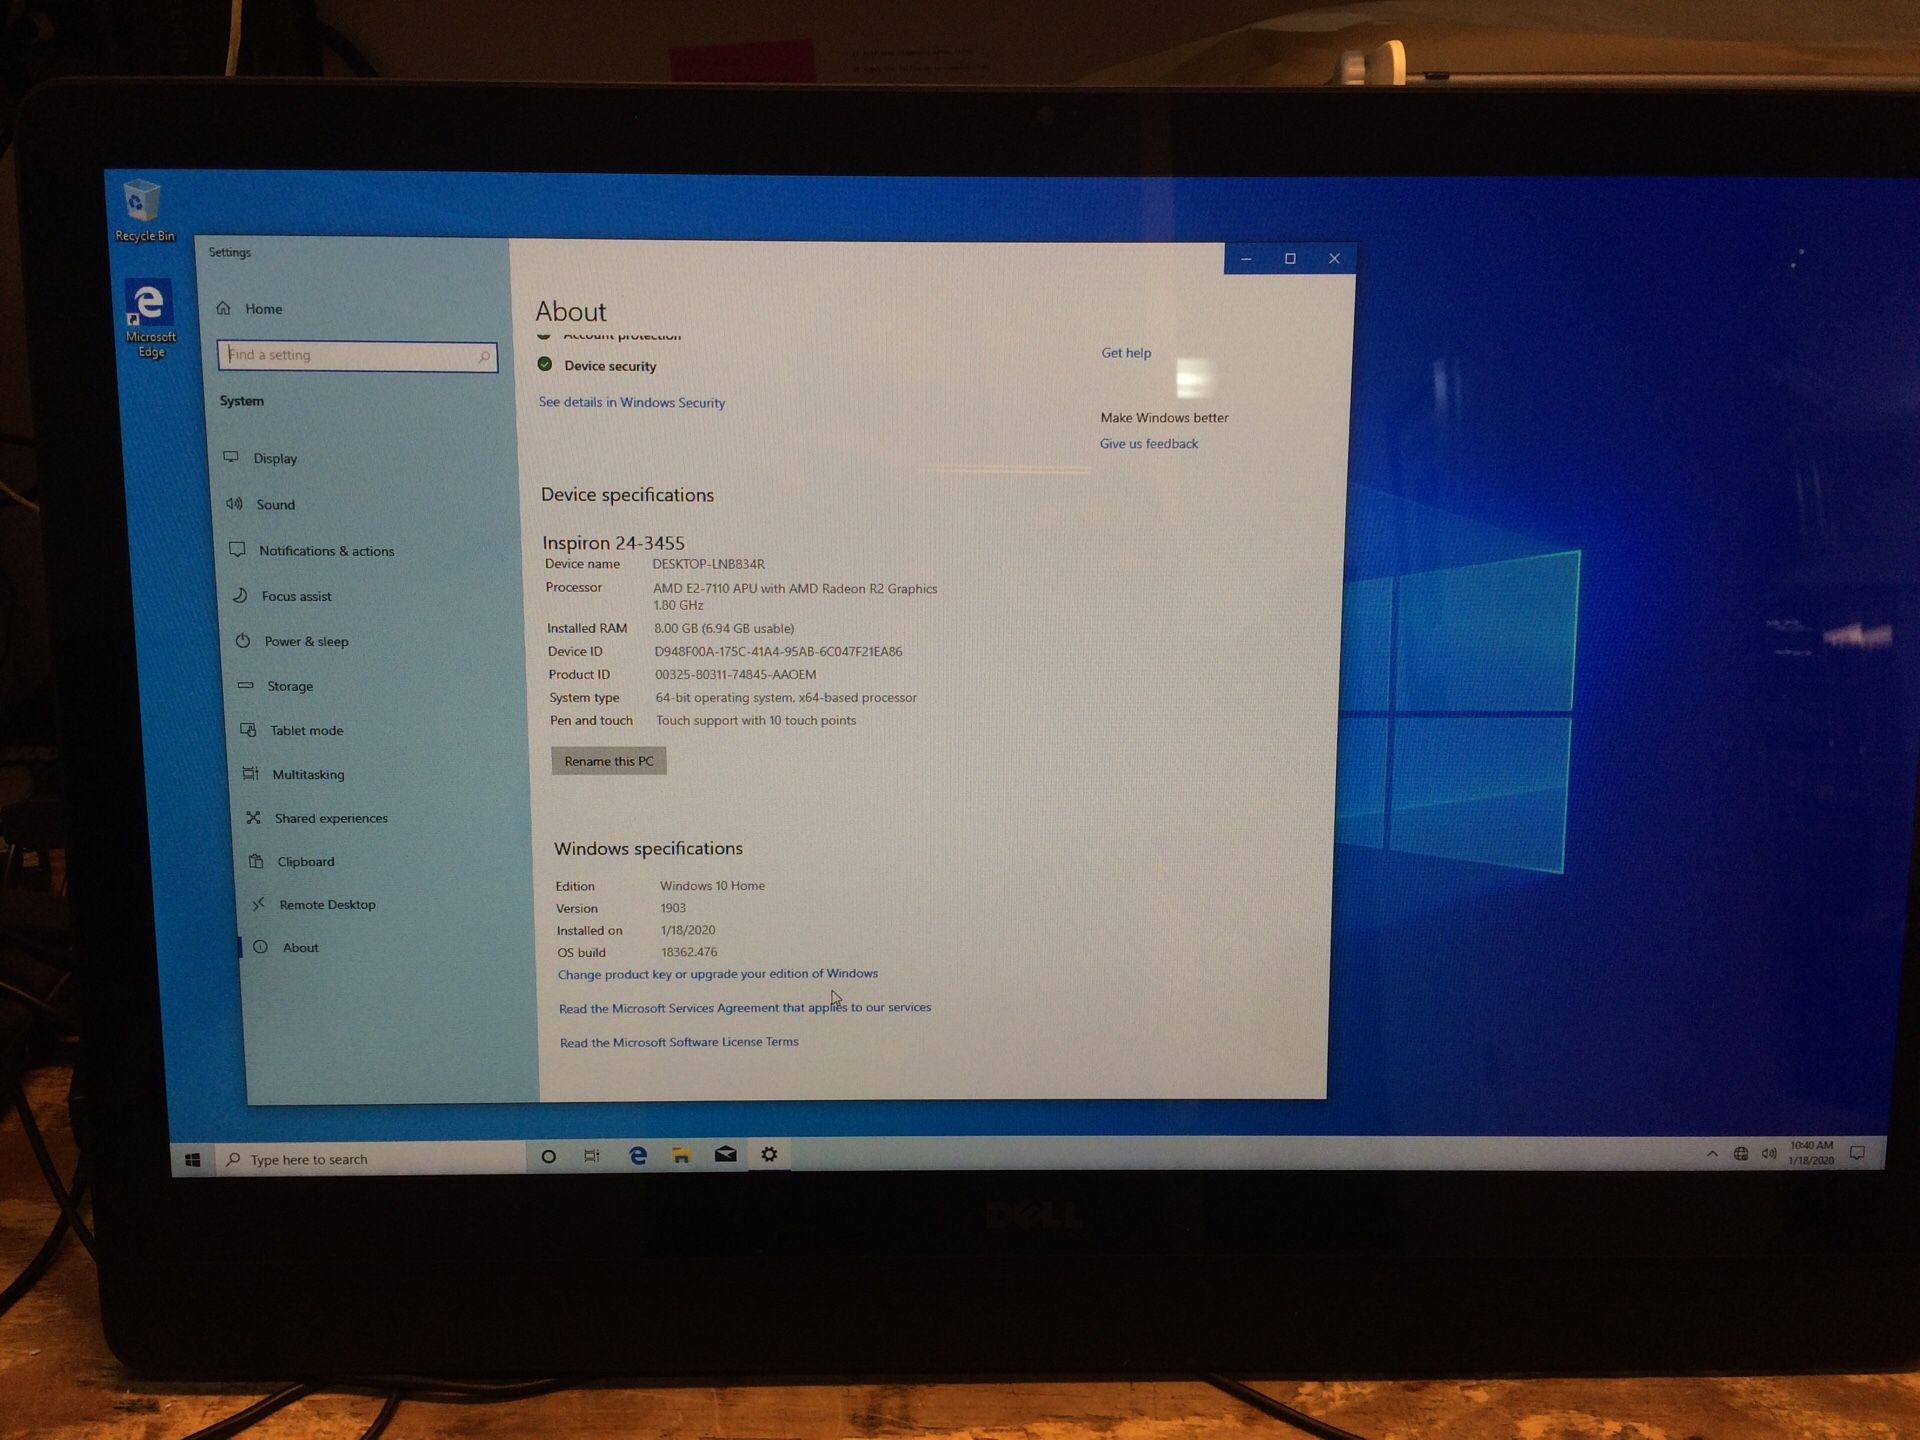1920x1440 pixels.
Task: Click Rename this PC button
Action: (x=608, y=761)
